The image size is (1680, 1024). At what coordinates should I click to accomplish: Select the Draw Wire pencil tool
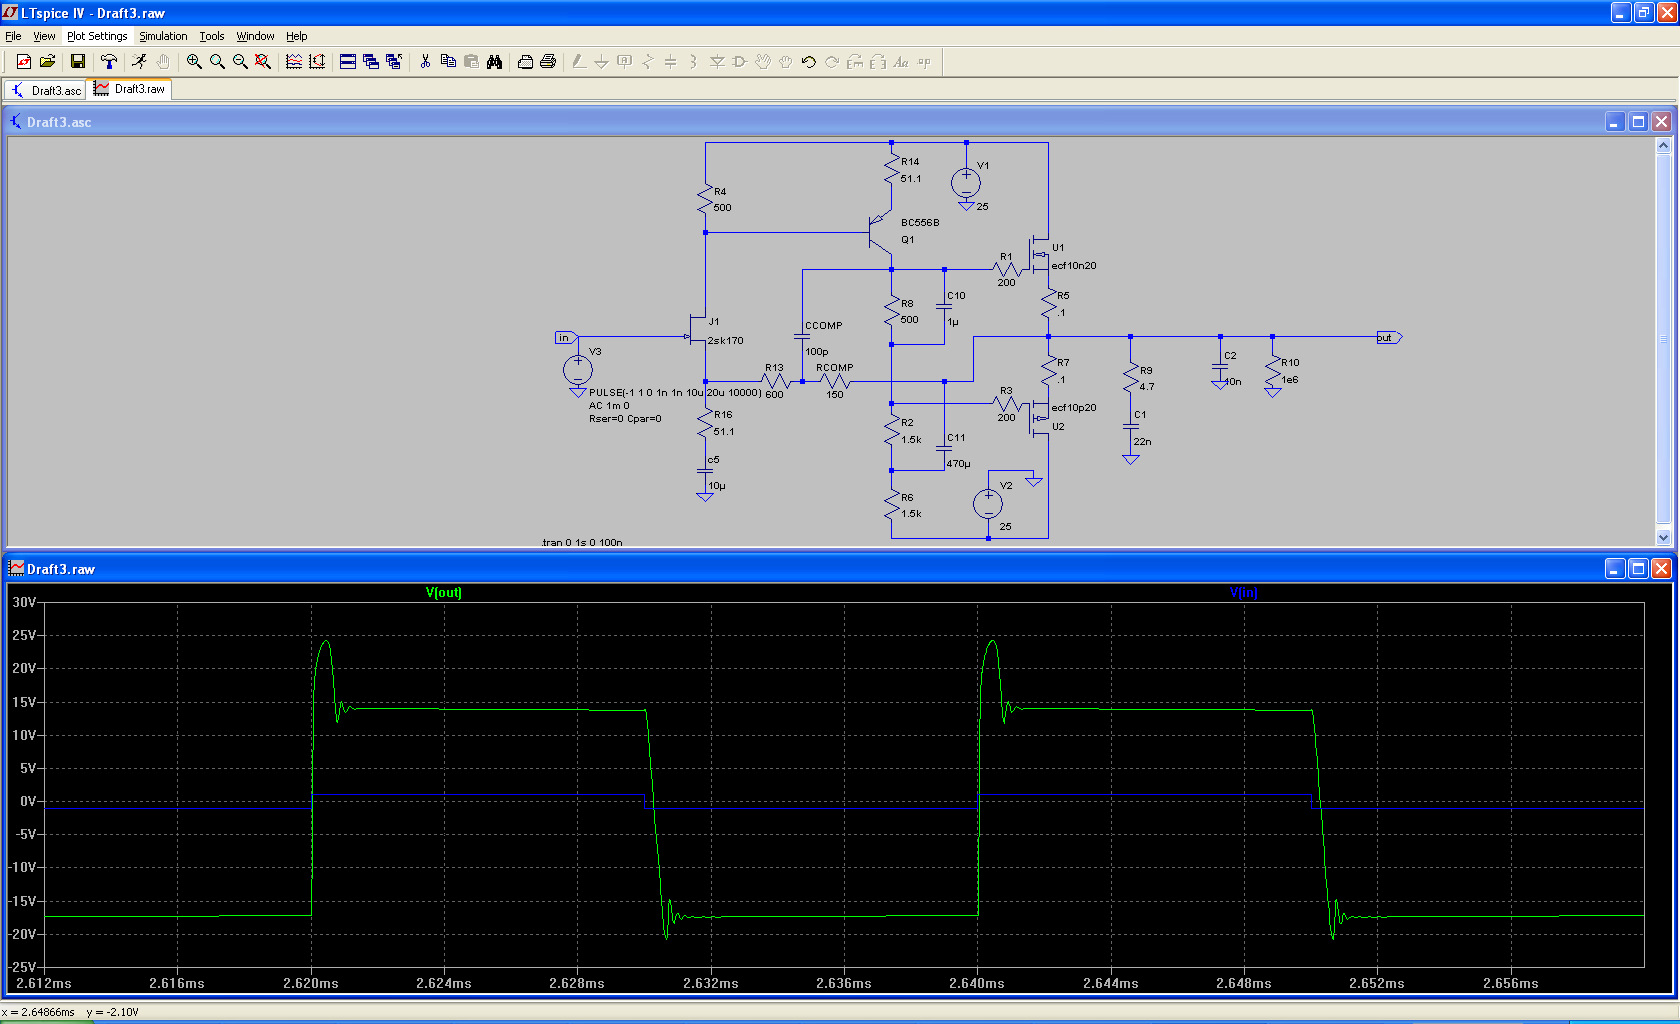(579, 62)
